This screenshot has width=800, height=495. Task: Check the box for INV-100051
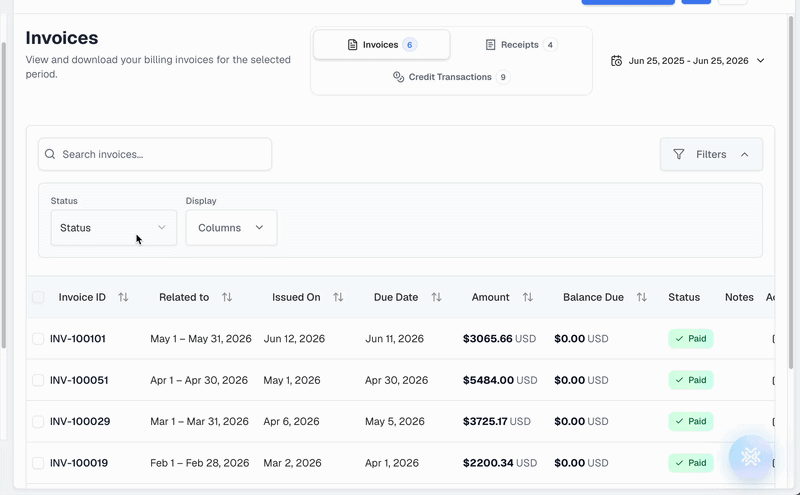coord(38,380)
